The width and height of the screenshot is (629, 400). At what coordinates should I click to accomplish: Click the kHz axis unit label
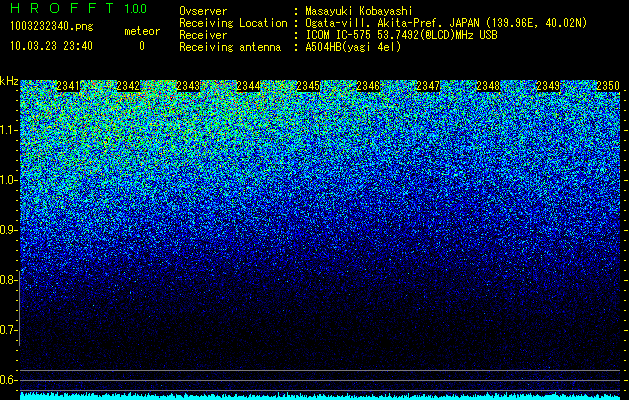9,81
